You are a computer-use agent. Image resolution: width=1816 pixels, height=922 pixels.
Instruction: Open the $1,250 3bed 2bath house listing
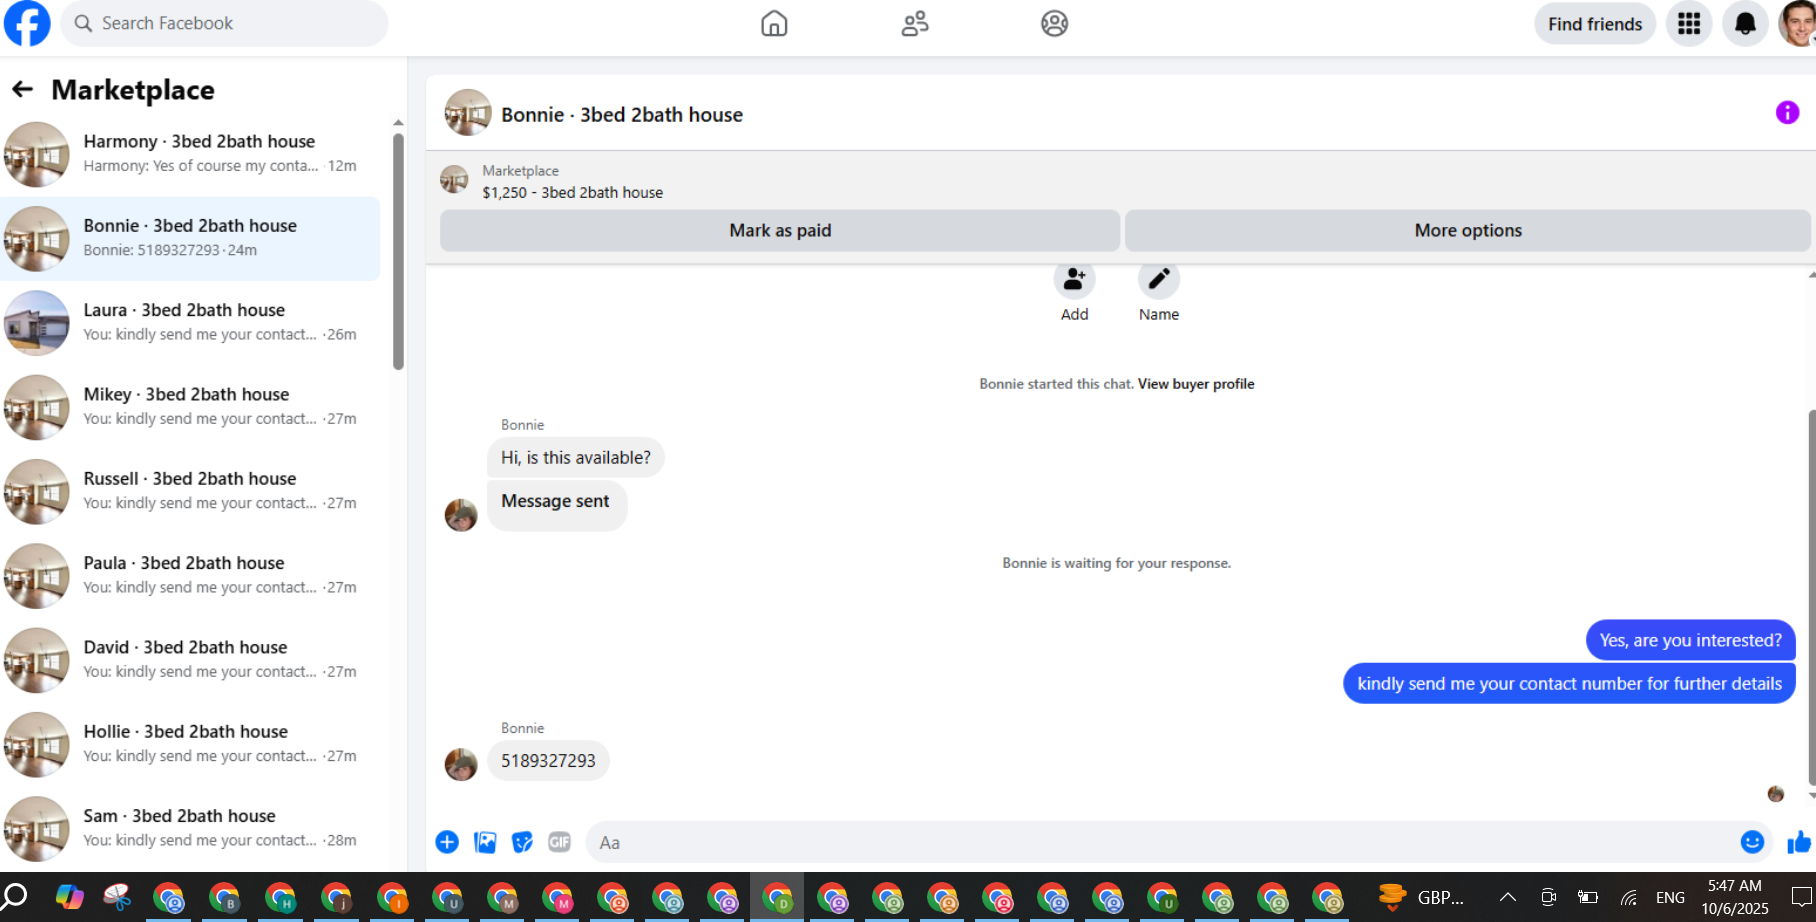pyautogui.click(x=572, y=192)
